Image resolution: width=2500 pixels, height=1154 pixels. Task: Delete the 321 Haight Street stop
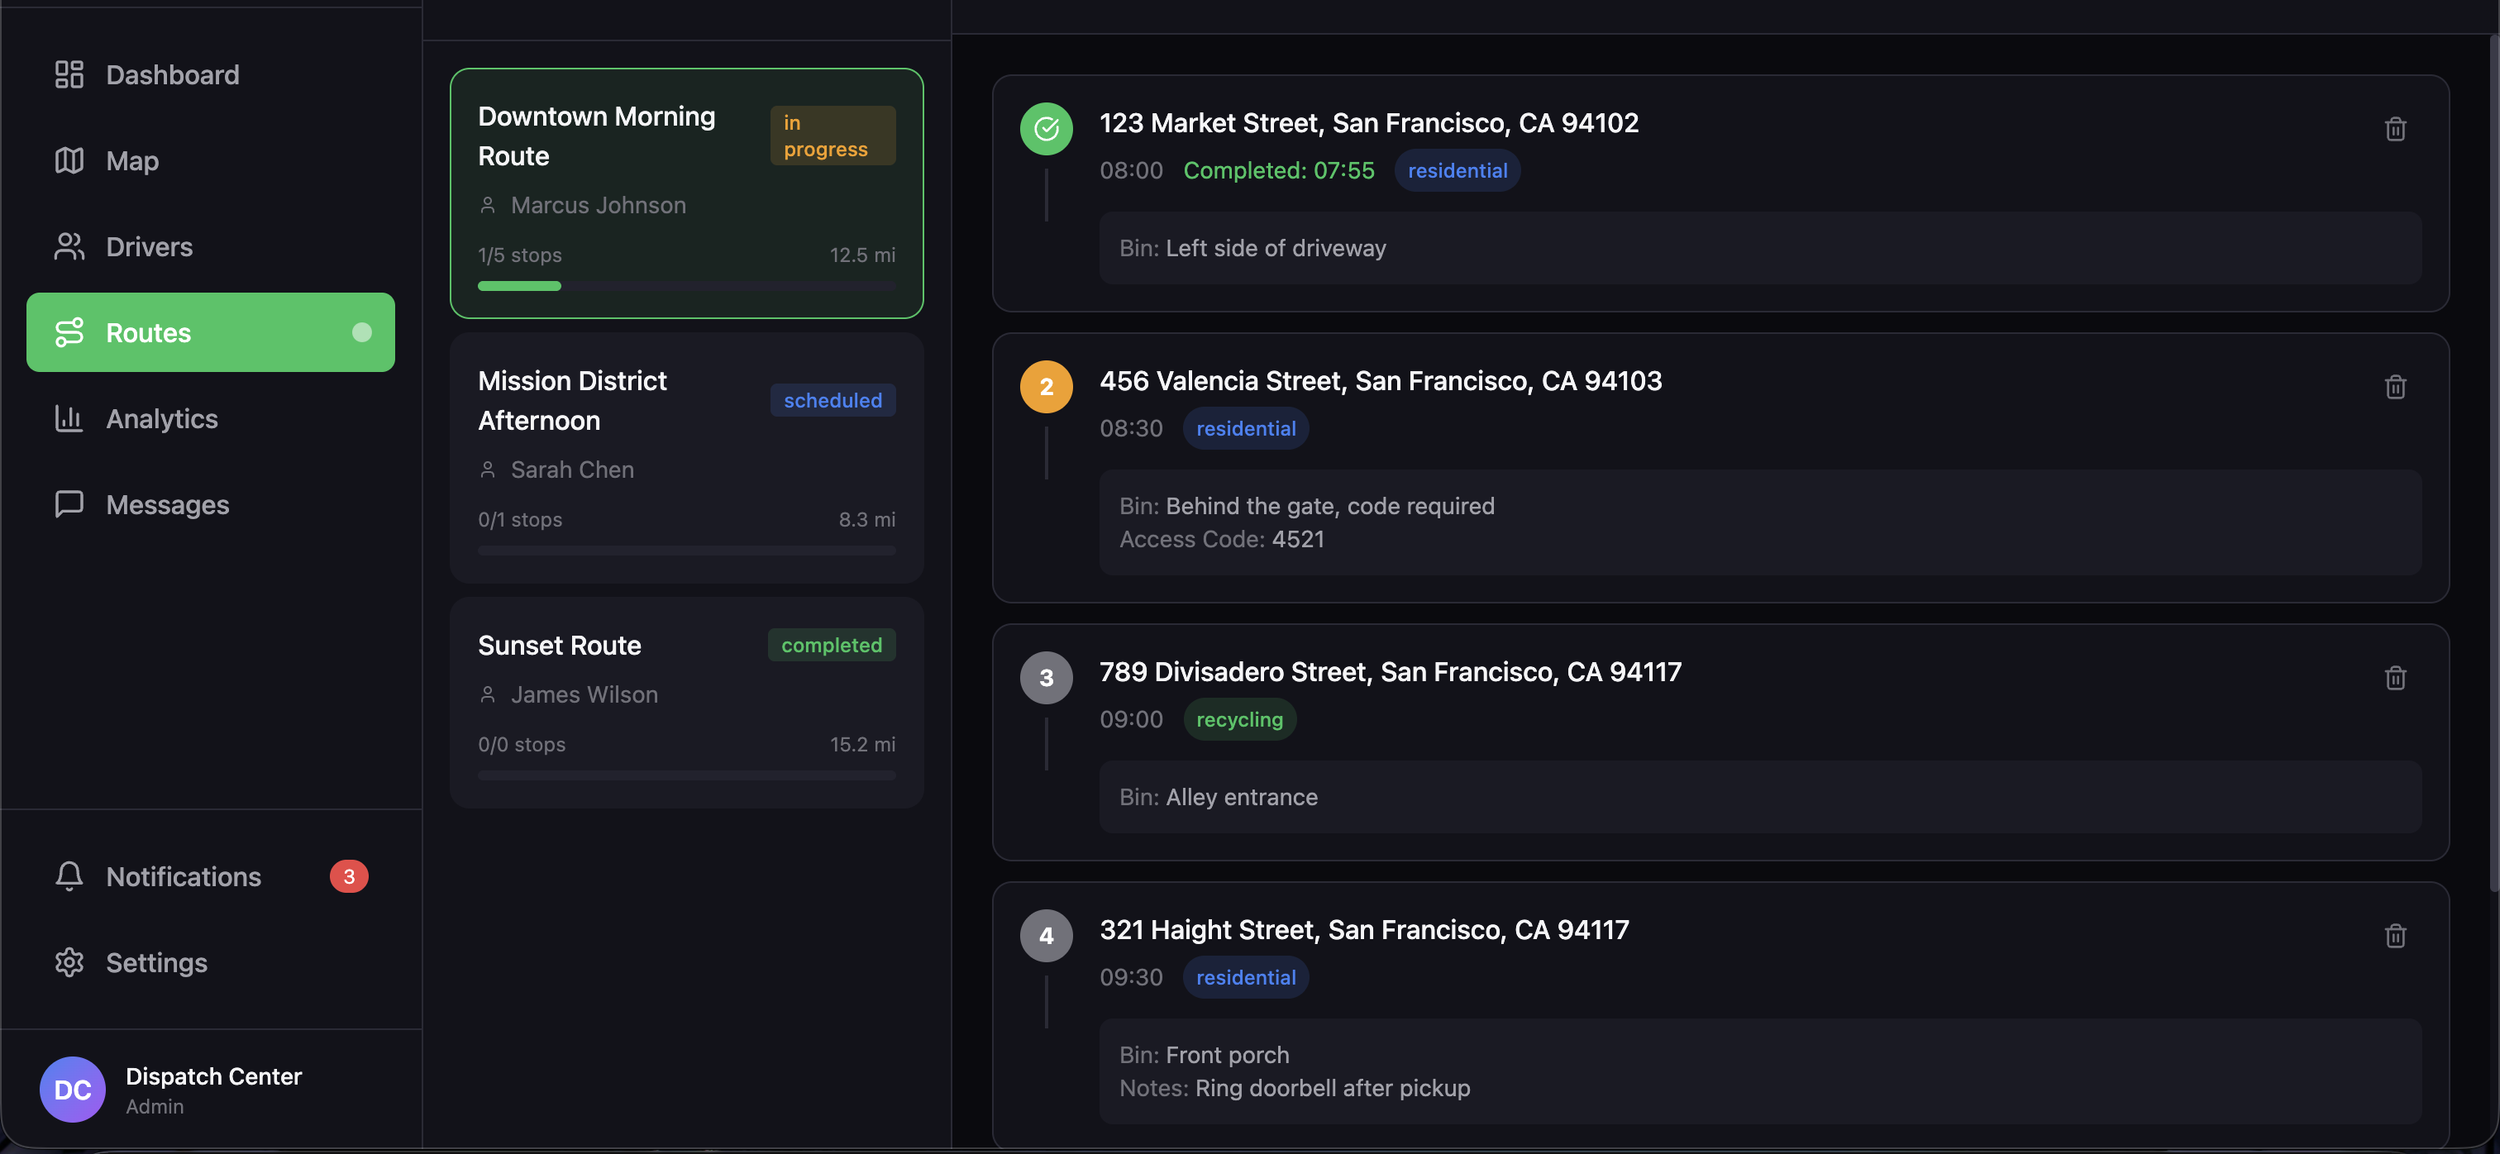2395,936
